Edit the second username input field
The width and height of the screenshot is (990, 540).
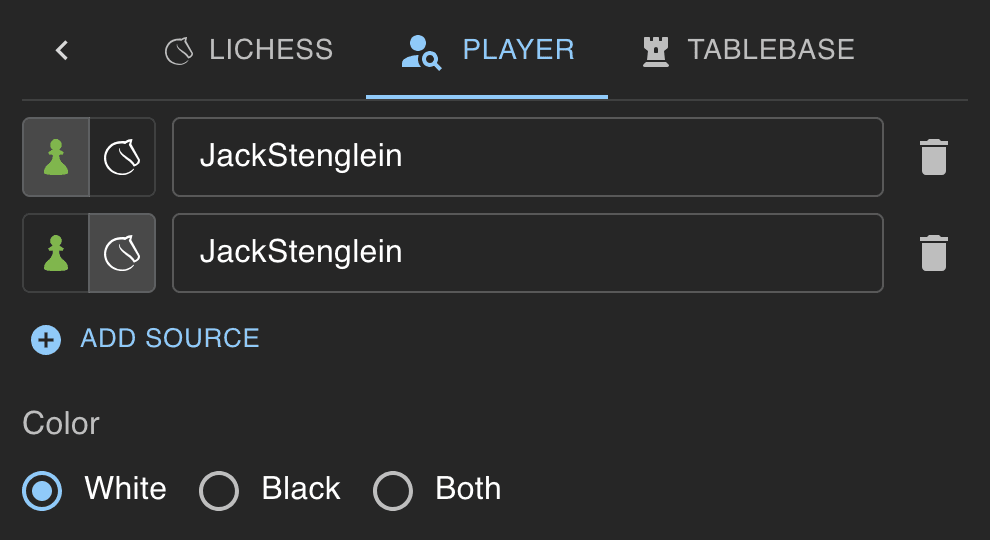[x=528, y=253]
